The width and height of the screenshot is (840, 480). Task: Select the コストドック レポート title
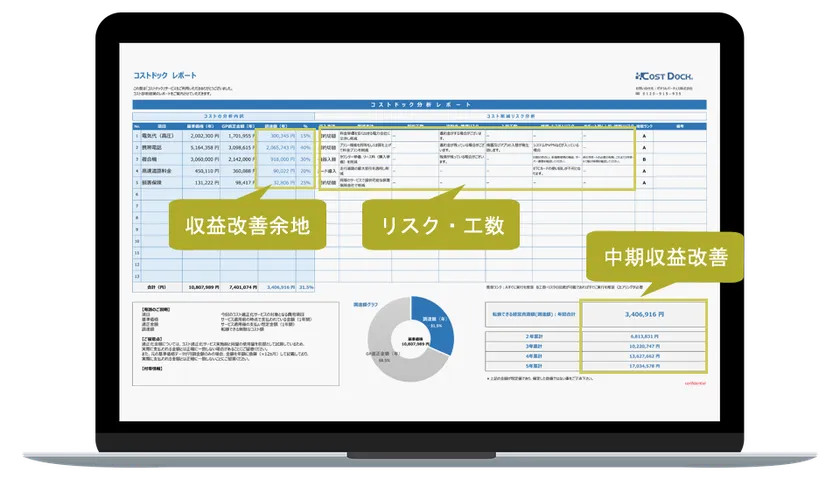(165, 76)
